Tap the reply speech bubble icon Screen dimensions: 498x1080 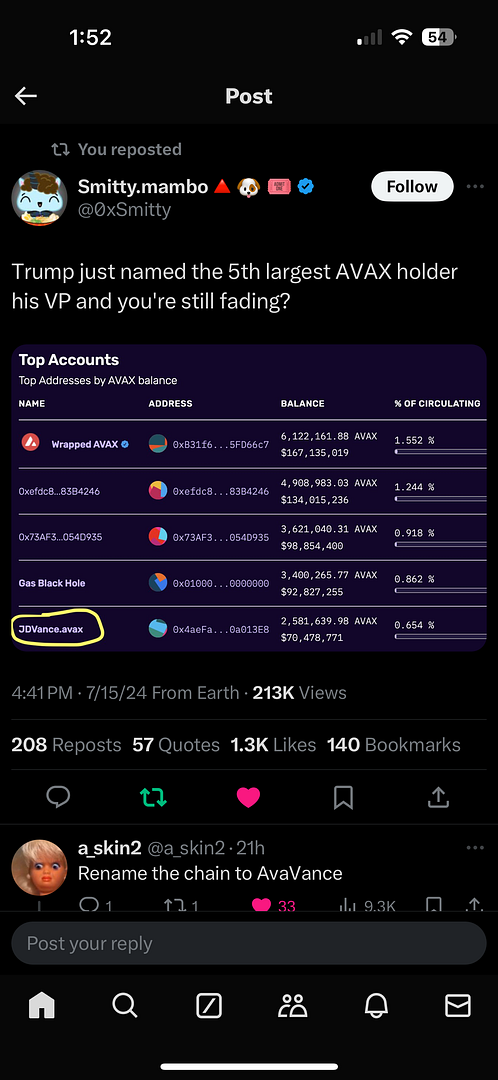(x=58, y=798)
